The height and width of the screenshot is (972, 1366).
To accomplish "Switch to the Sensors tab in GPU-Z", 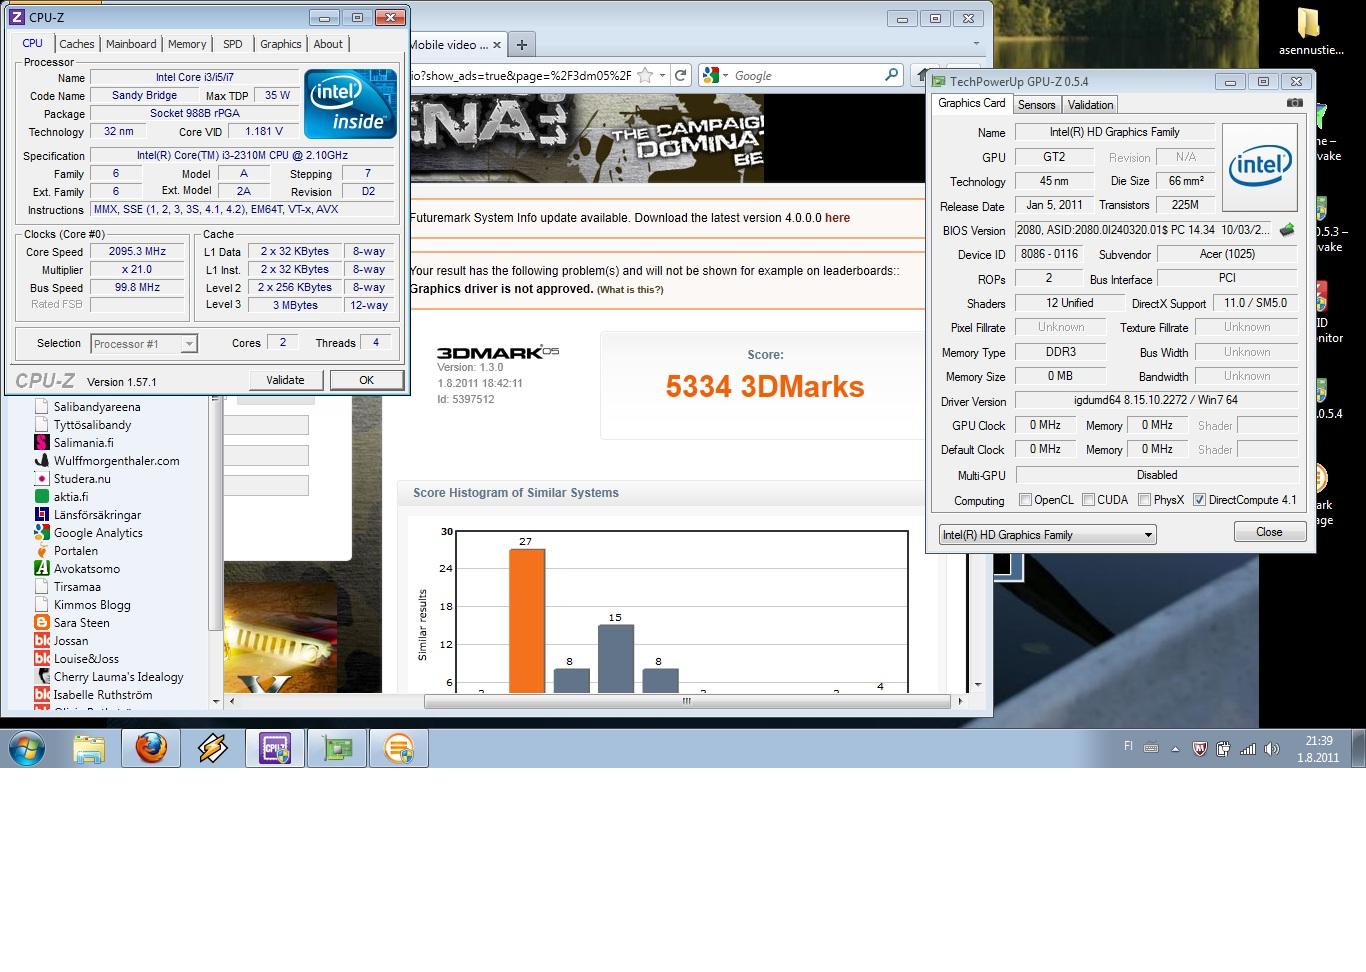I will [1037, 105].
